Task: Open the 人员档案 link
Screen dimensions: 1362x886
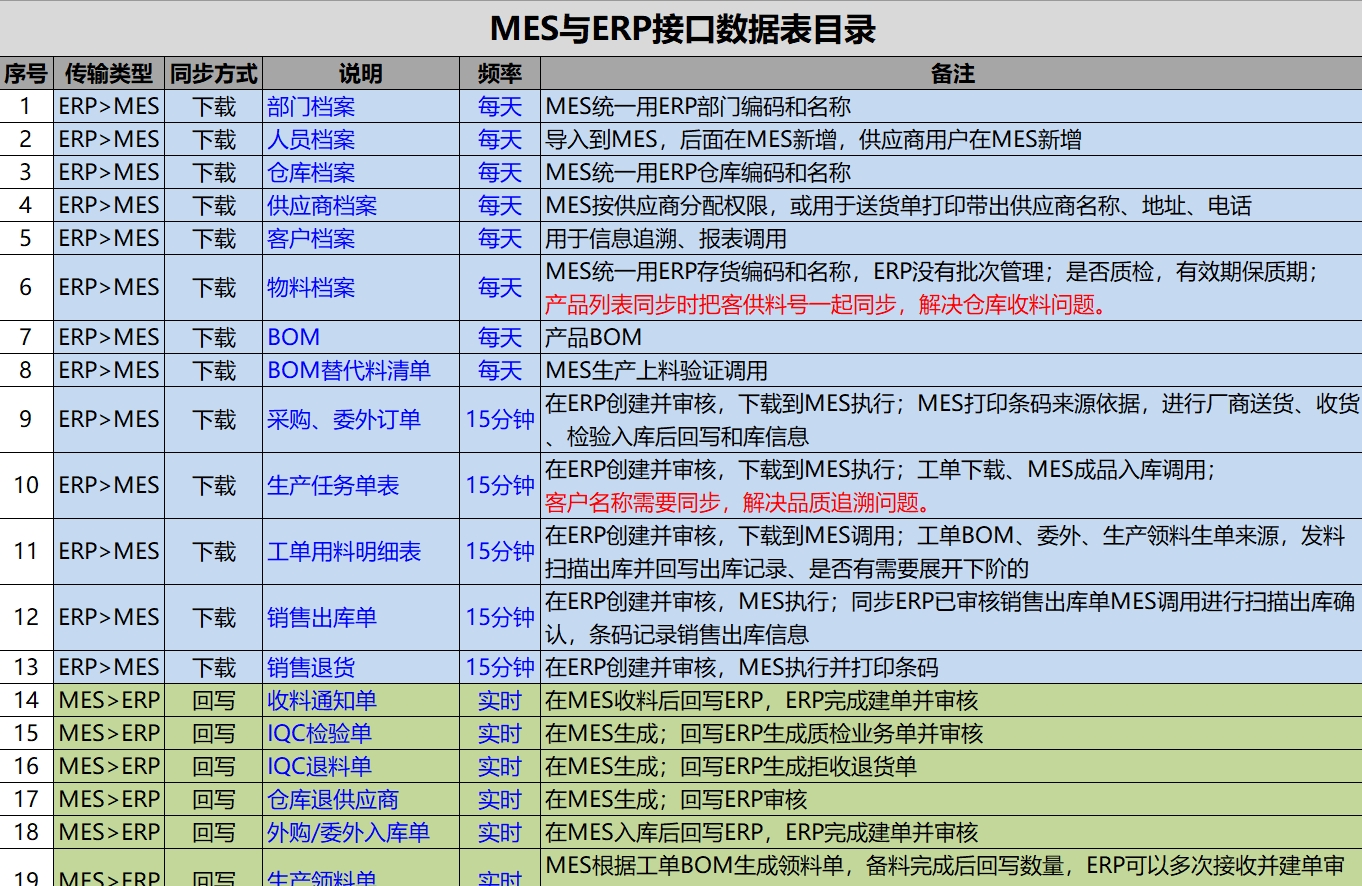Action: point(311,139)
